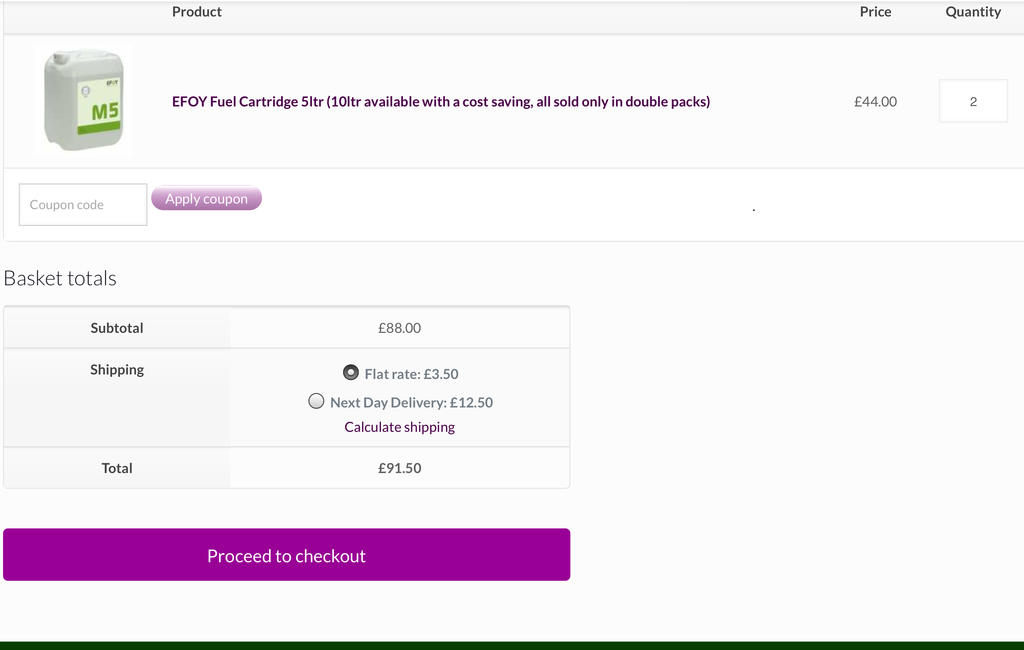Expand the Calculate shipping link

(399, 427)
